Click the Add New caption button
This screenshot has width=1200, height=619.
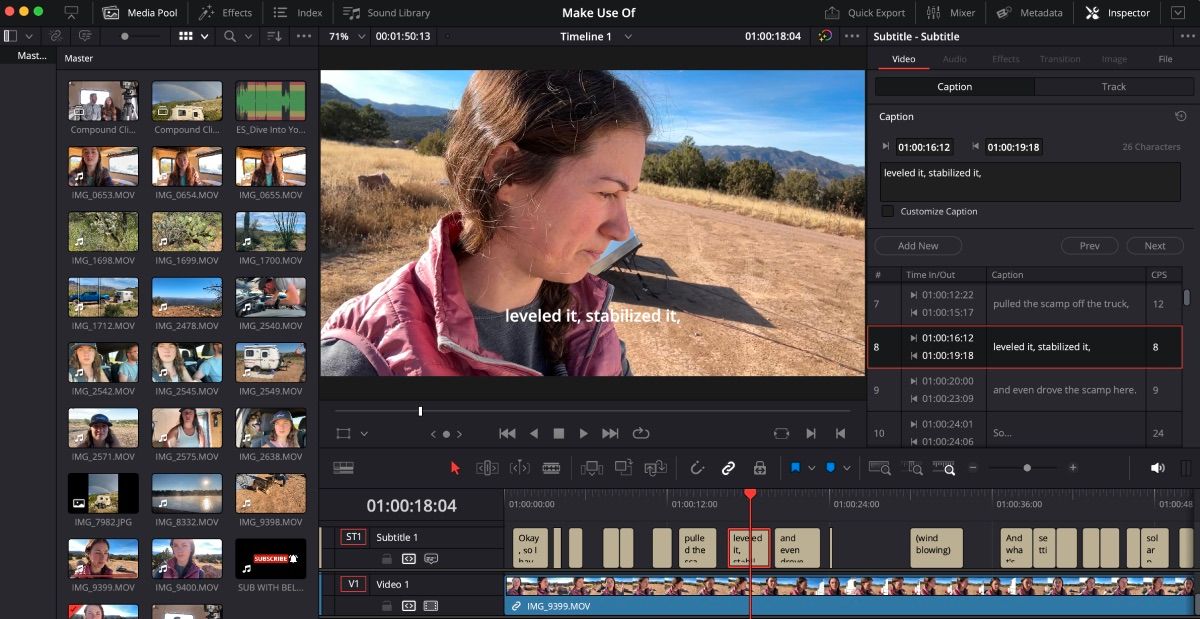coord(917,245)
